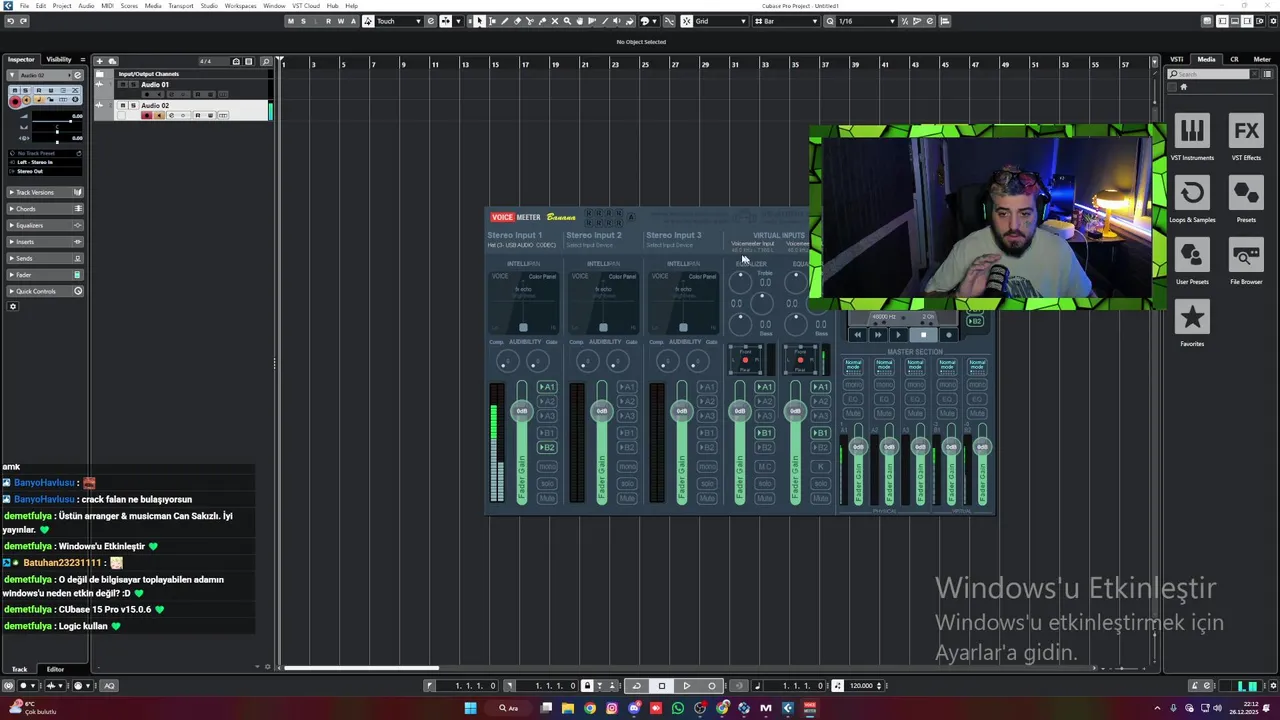Click the Stop transport button
The image size is (1280, 720).
pyautogui.click(x=661, y=686)
